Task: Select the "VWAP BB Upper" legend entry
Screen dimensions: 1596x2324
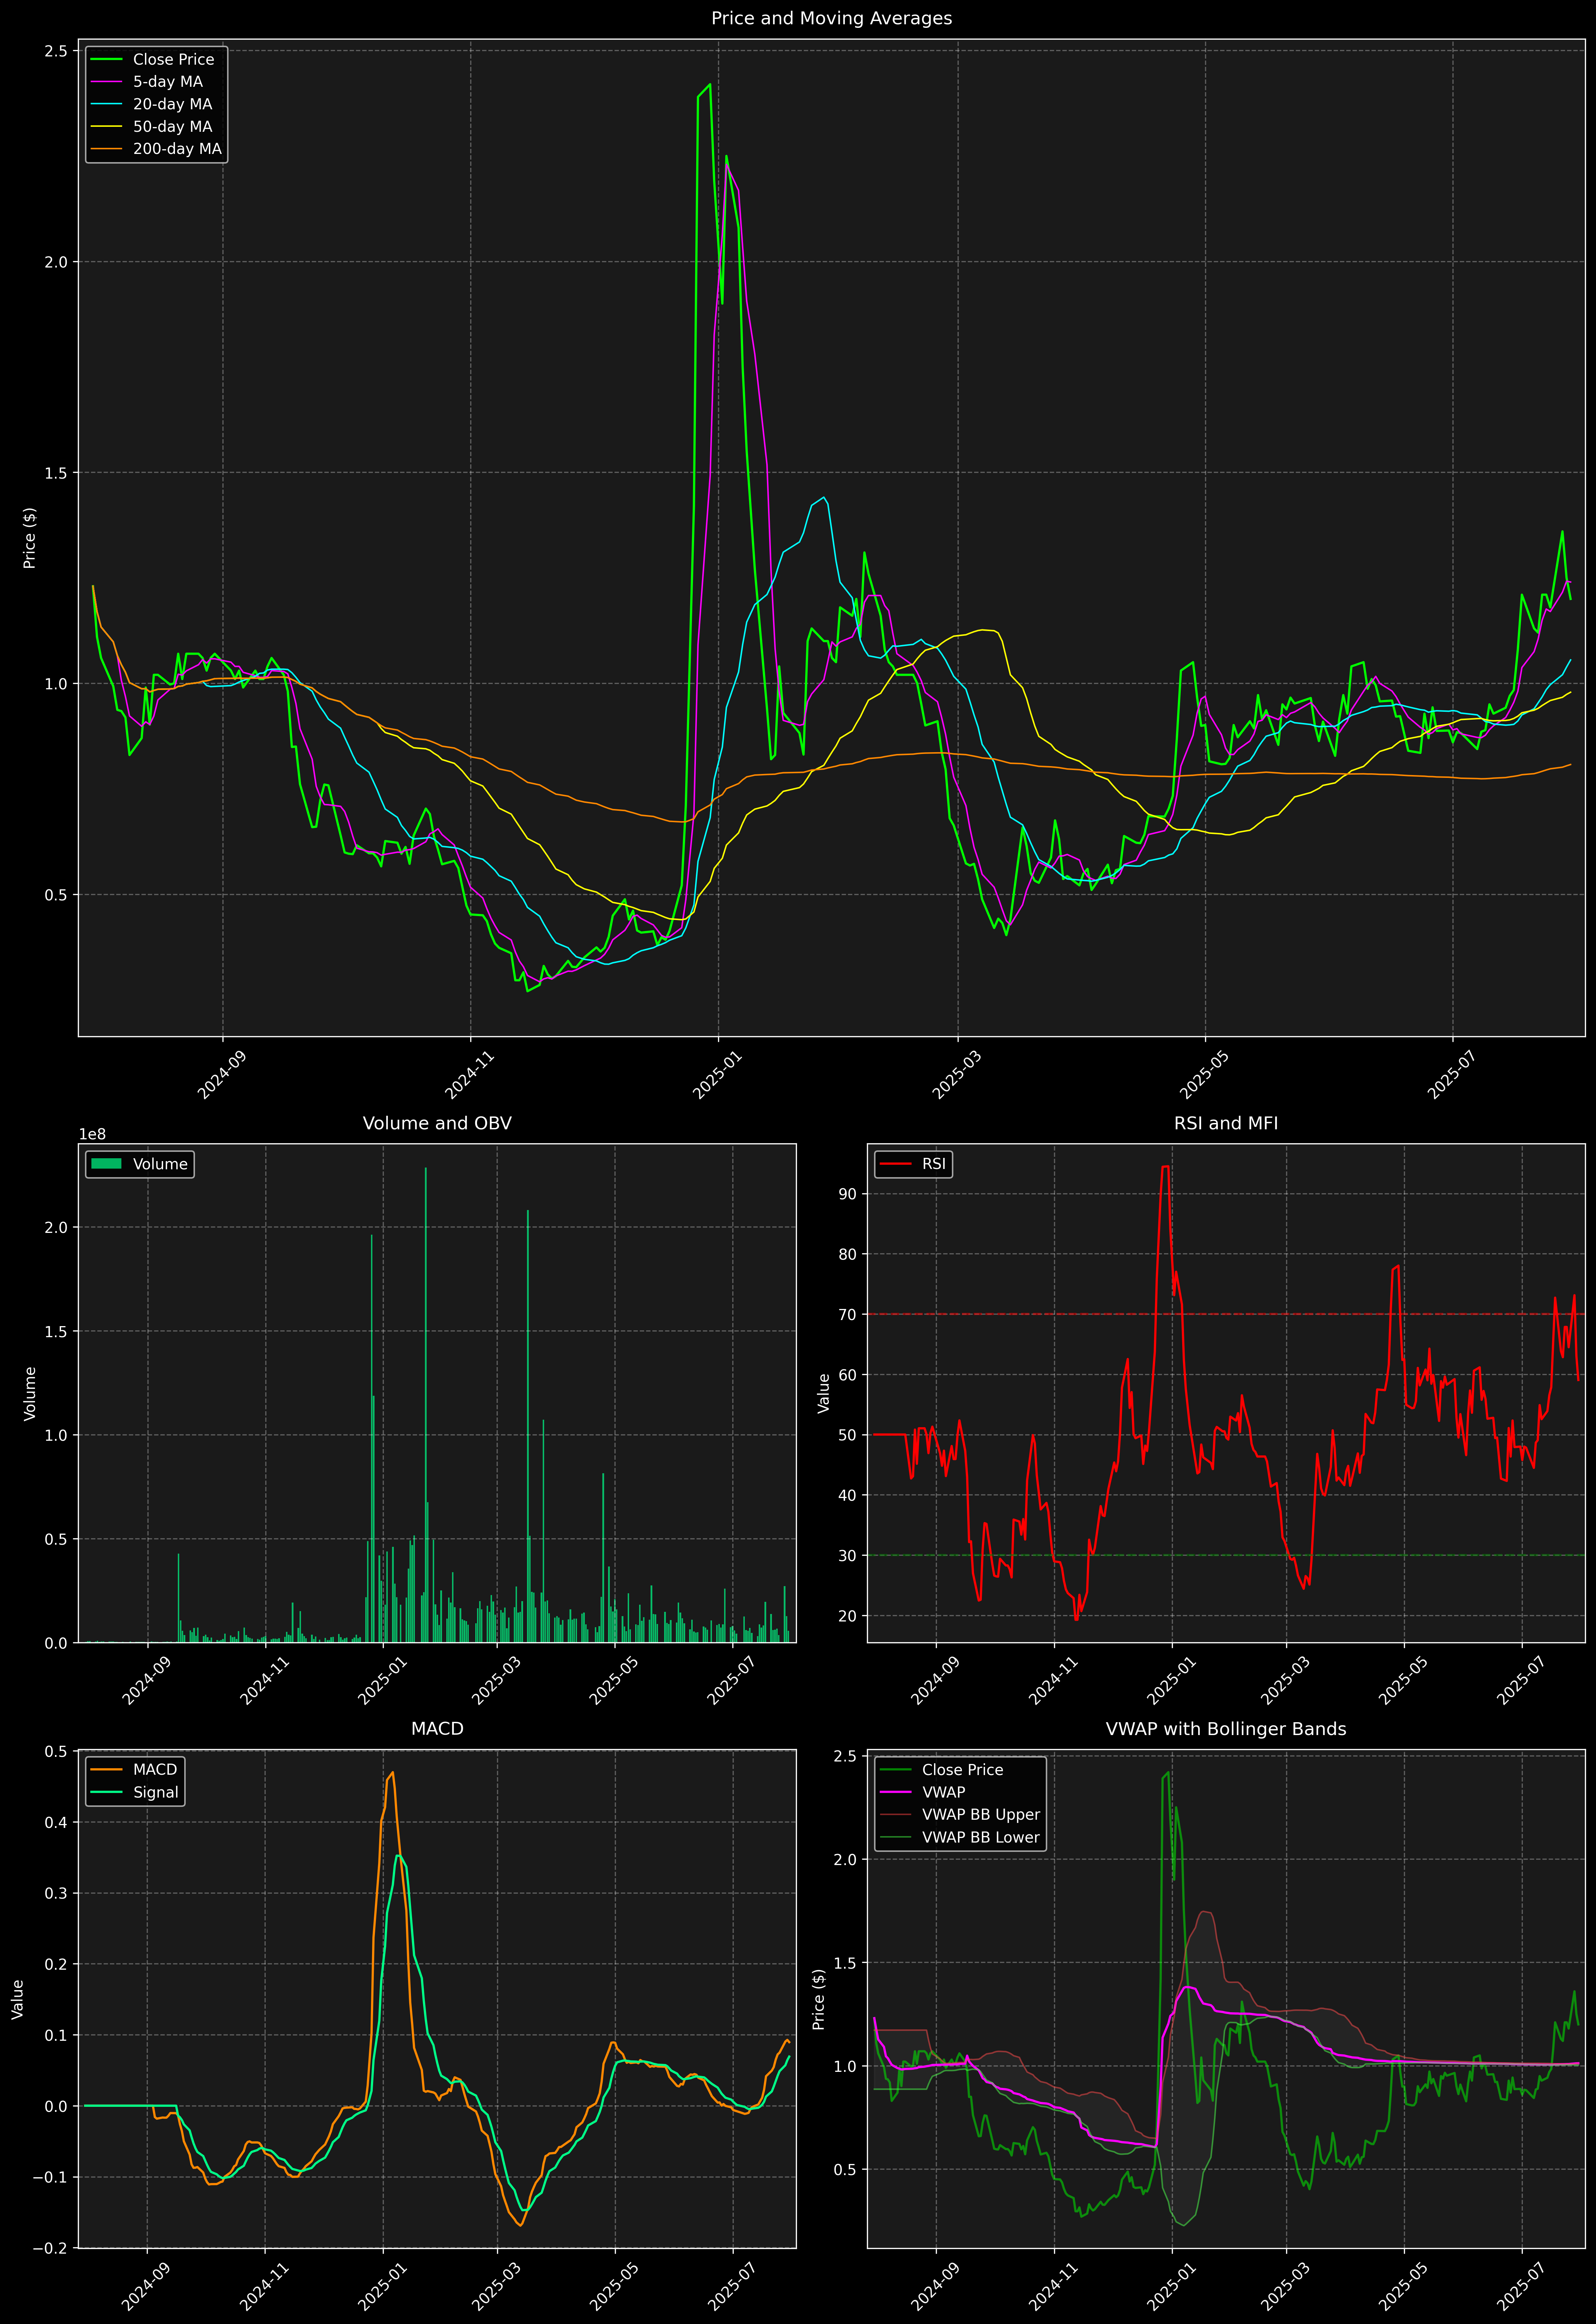Action: pyautogui.click(x=981, y=1815)
